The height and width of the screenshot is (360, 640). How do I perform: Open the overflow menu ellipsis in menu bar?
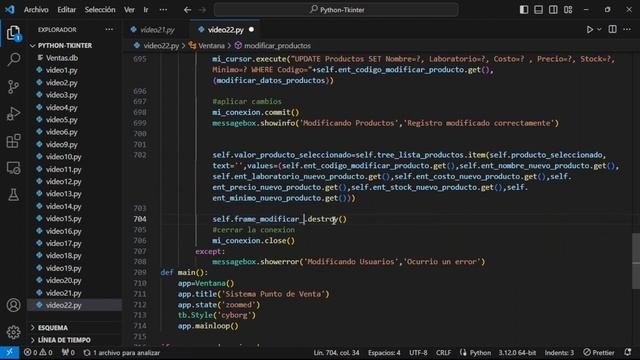pos(163,10)
